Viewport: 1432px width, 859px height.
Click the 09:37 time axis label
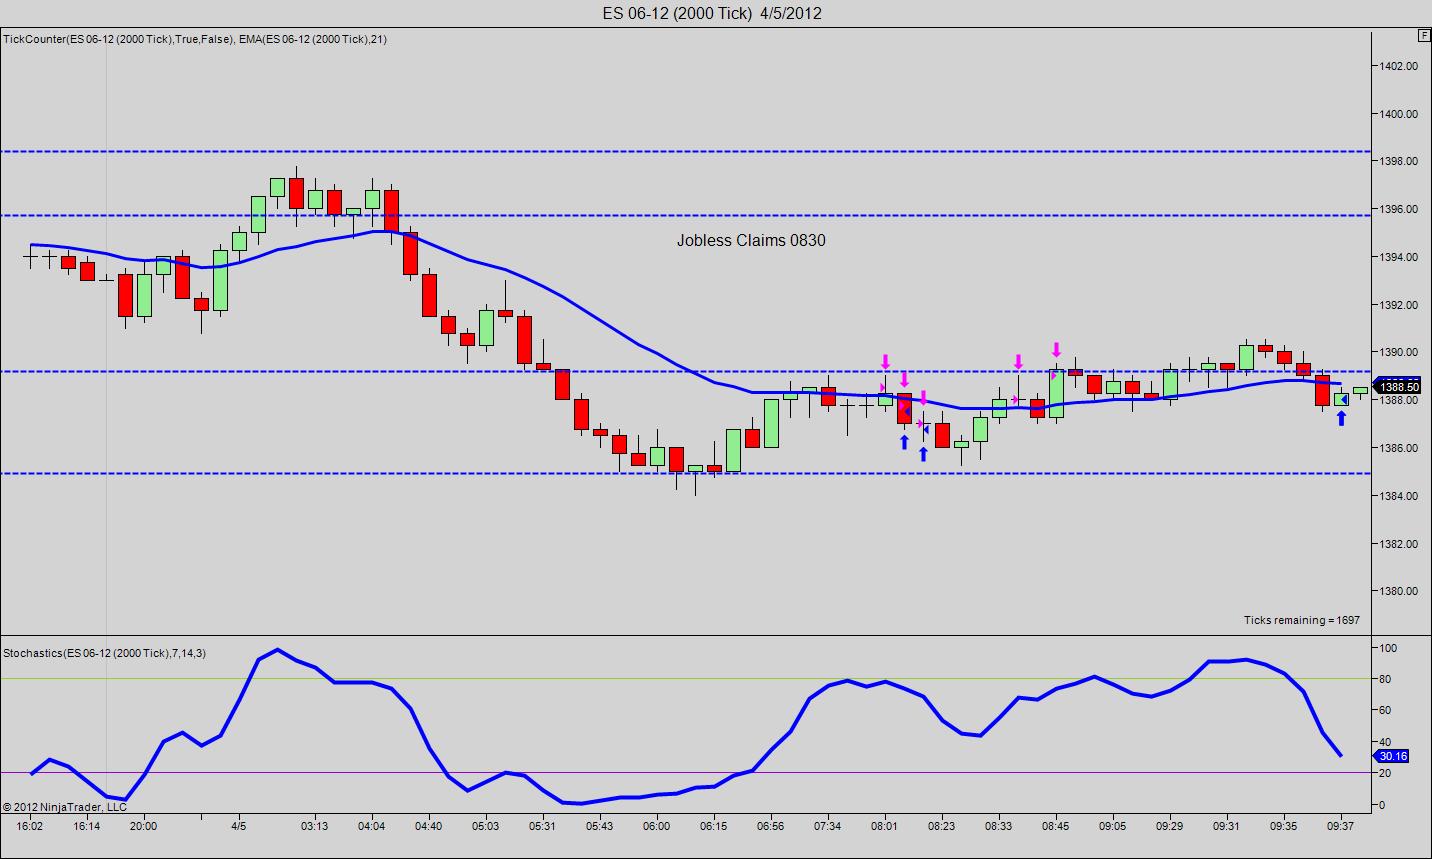point(1340,826)
